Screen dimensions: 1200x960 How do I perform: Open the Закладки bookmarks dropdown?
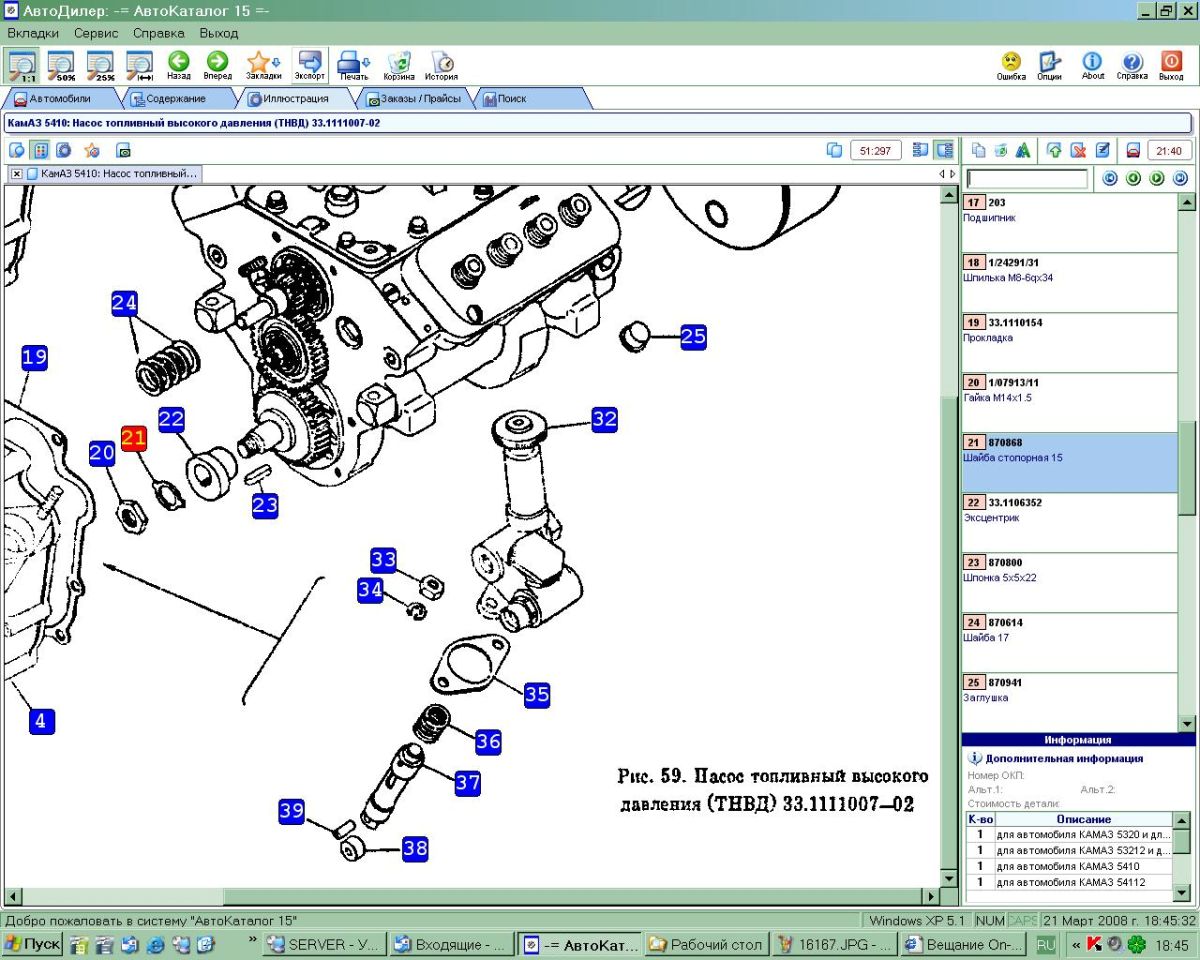click(x=264, y=65)
